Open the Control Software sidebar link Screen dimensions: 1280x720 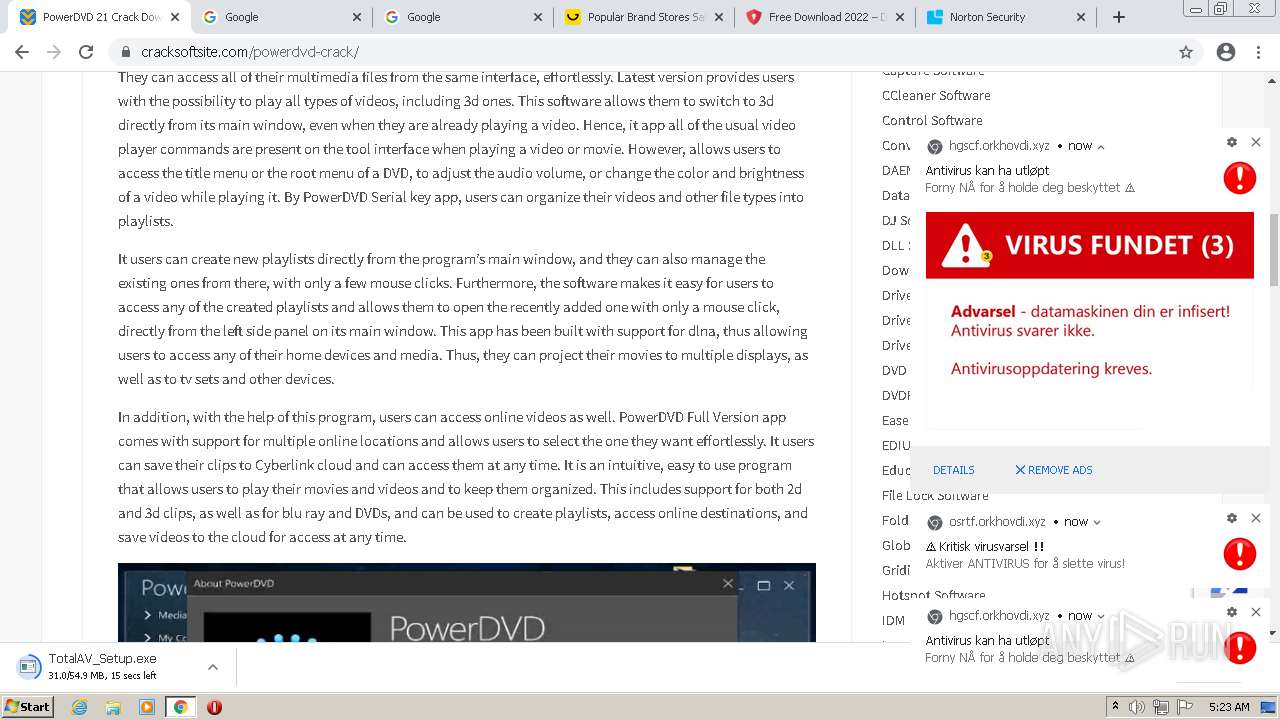coord(932,120)
